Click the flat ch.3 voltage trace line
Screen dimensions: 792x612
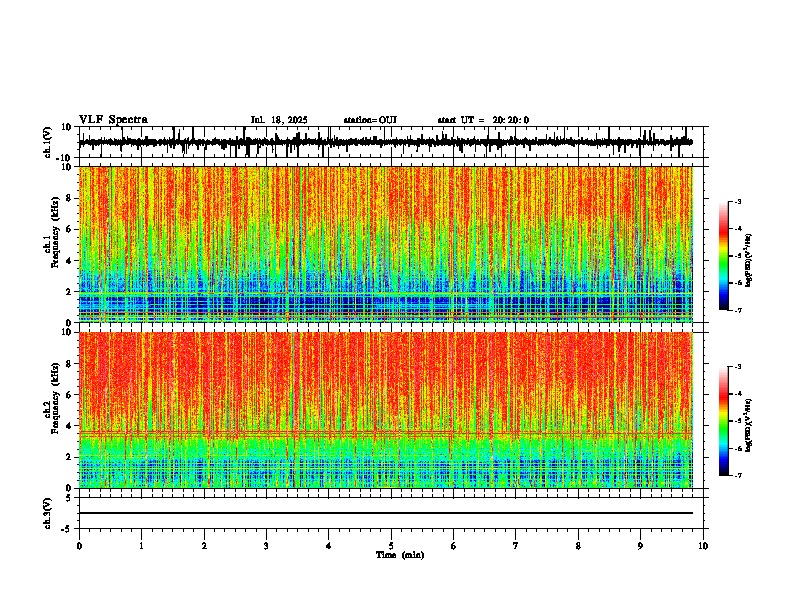[x=385, y=513]
